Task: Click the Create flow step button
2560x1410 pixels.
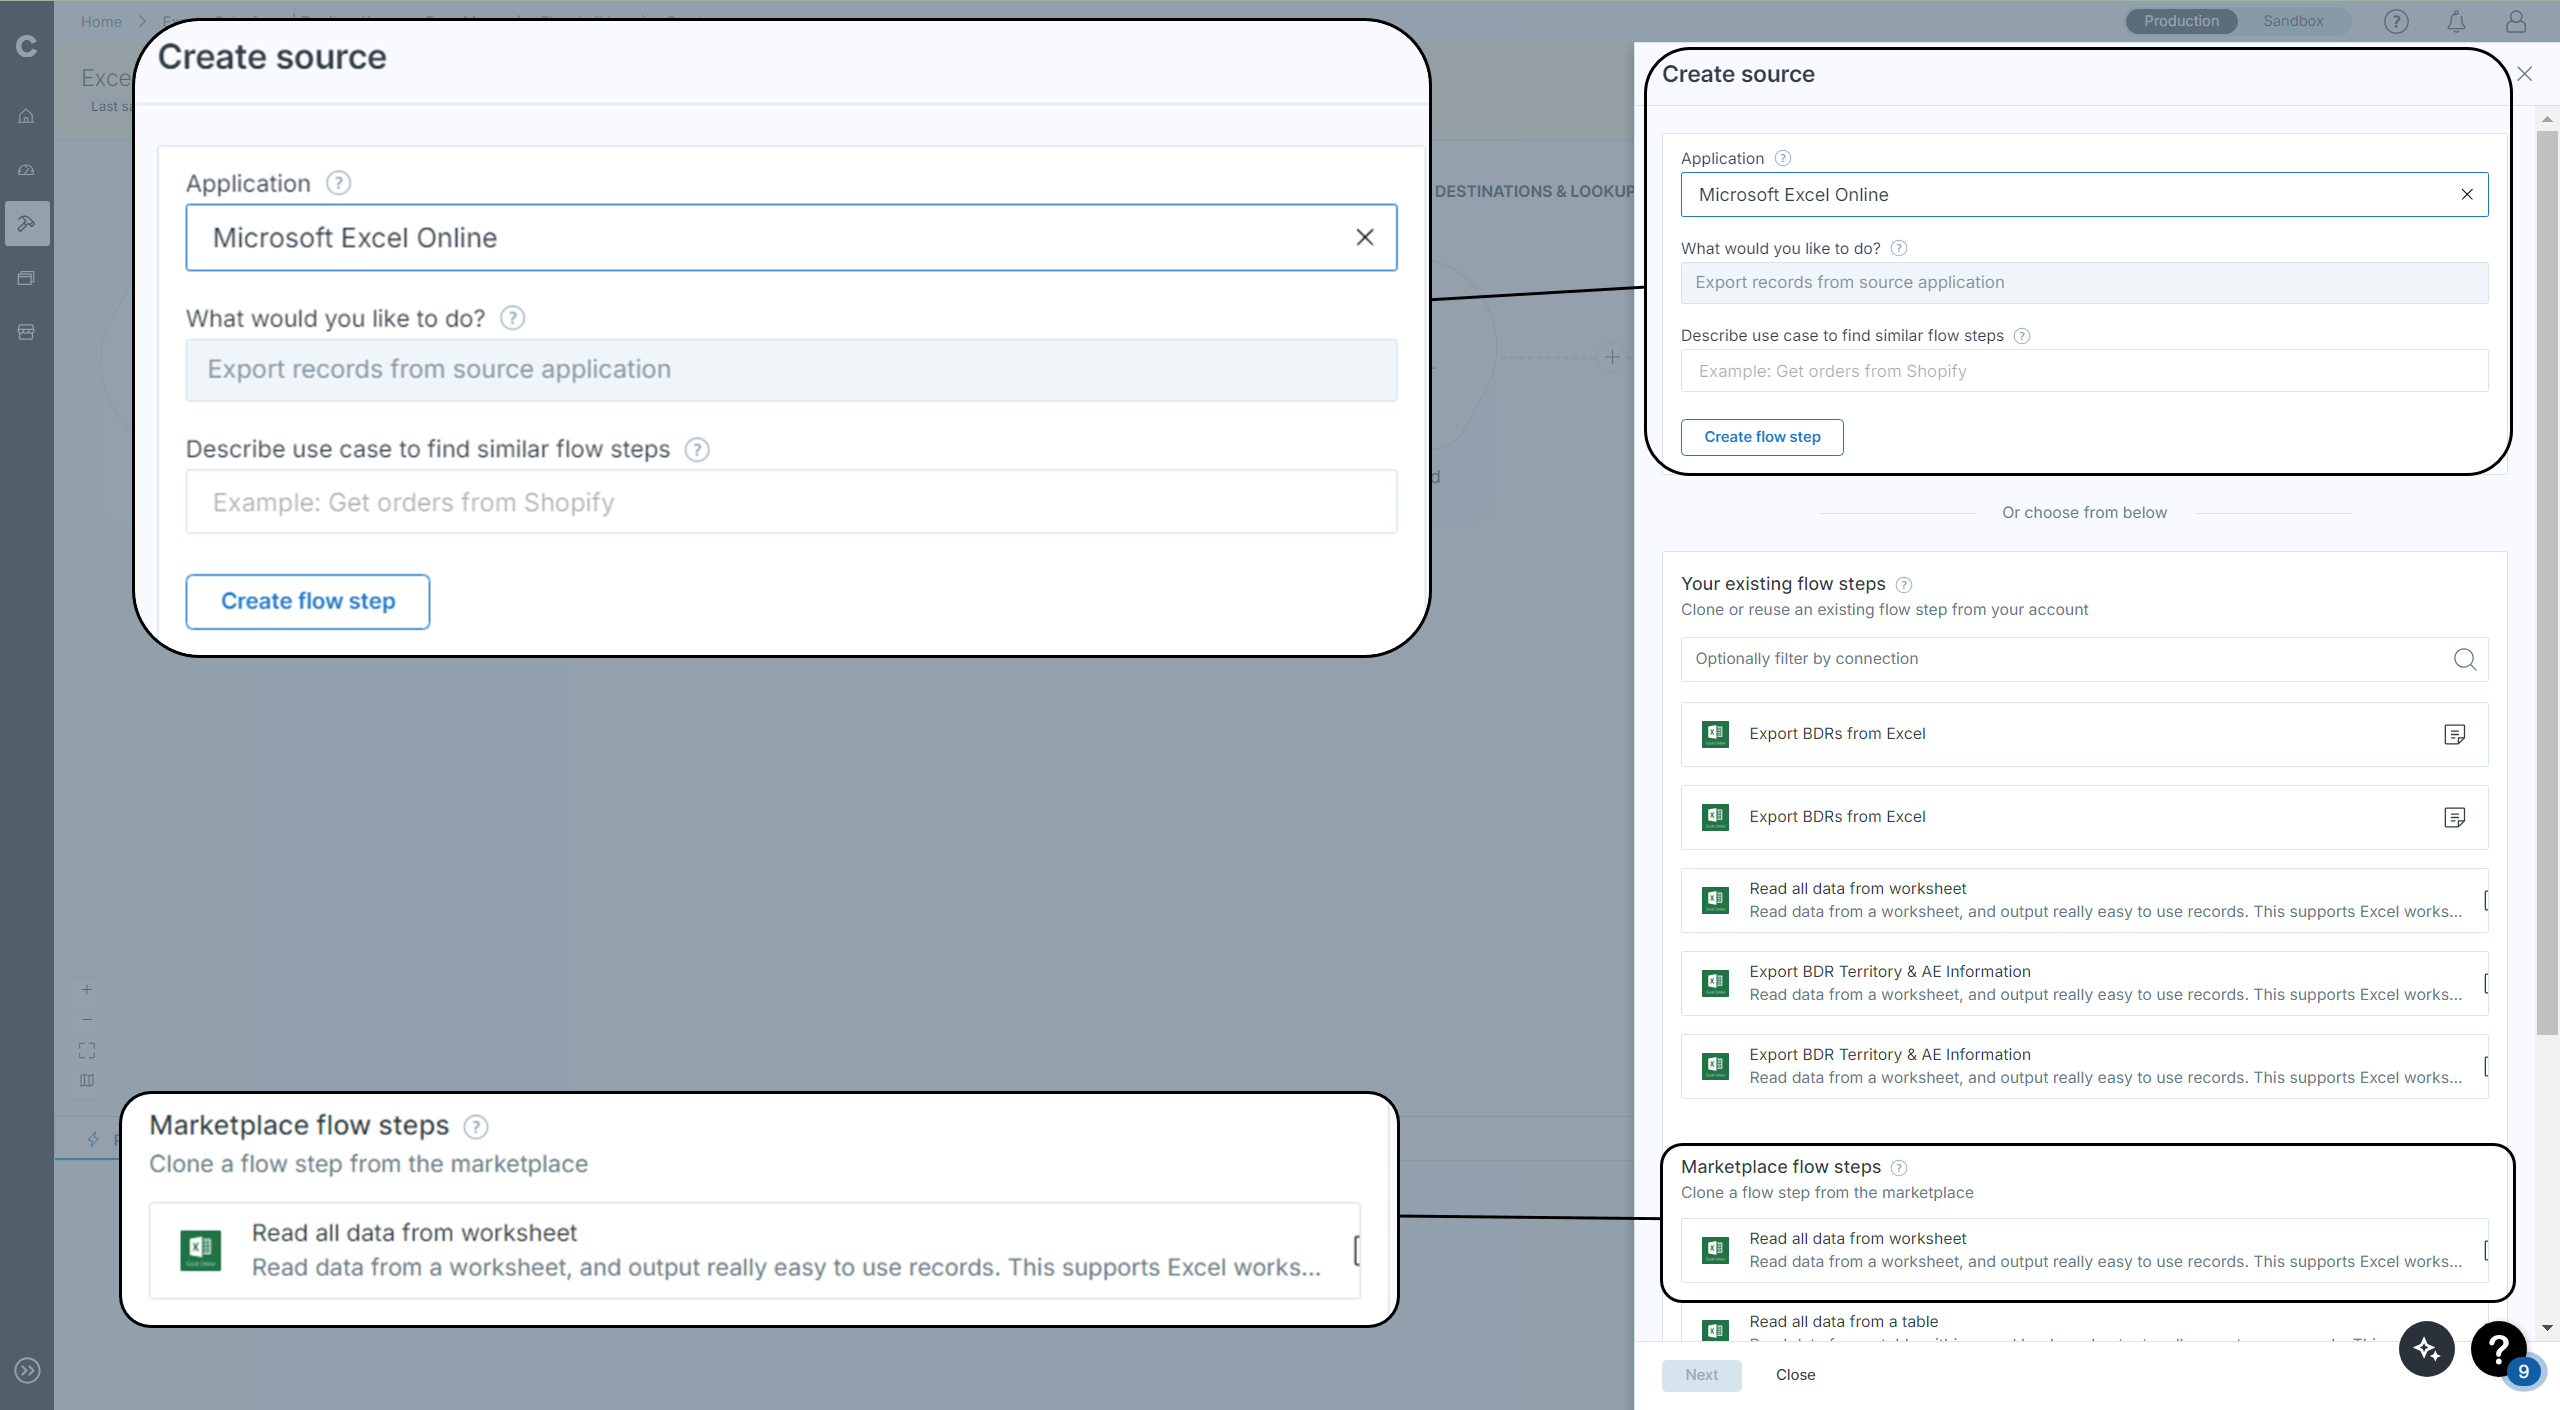Action: pyautogui.click(x=1762, y=437)
